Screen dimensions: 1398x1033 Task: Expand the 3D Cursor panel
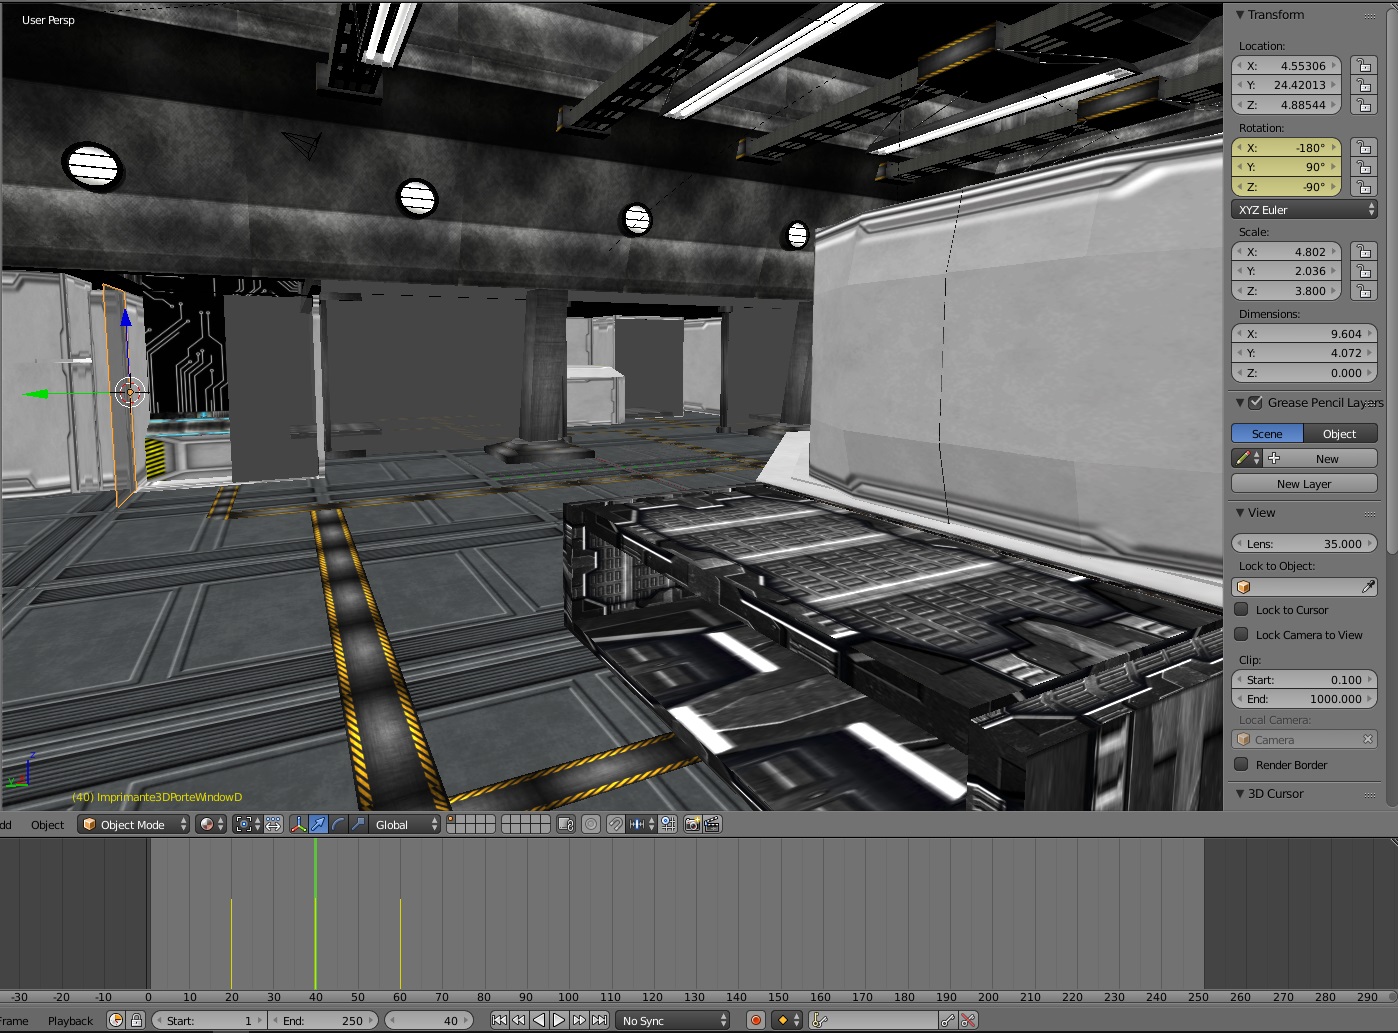click(1240, 793)
